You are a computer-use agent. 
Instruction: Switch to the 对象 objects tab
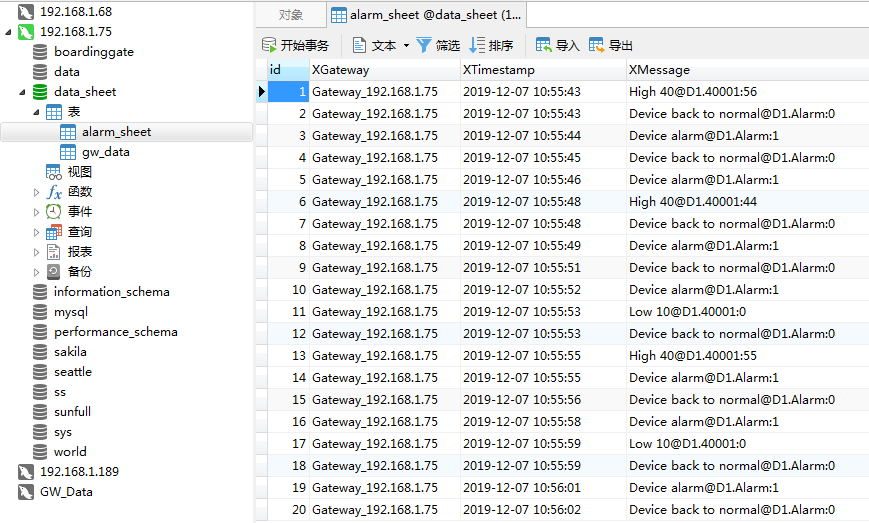pos(291,15)
